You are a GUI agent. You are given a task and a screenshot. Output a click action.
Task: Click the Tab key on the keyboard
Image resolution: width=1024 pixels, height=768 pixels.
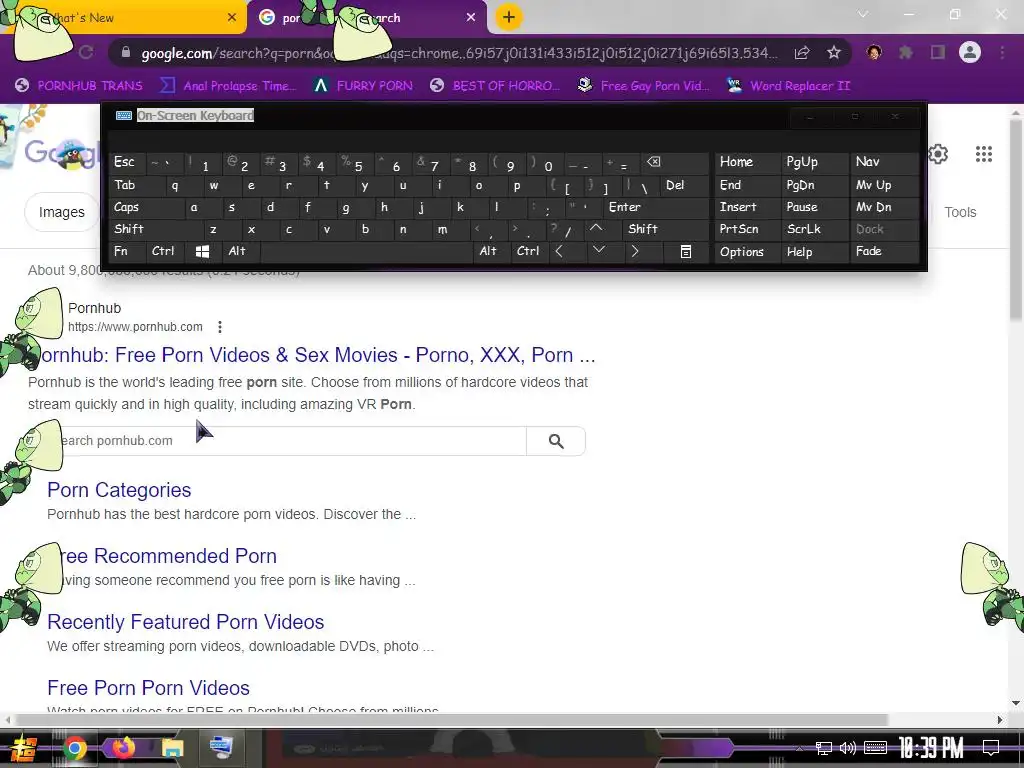point(137,185)
